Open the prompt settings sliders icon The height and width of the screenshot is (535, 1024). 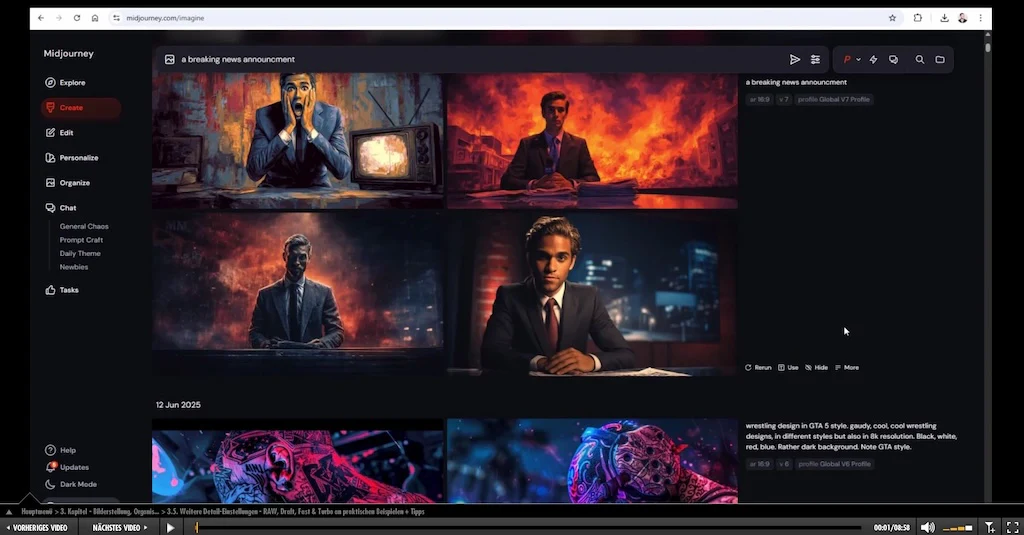click(x=816, y=60)
